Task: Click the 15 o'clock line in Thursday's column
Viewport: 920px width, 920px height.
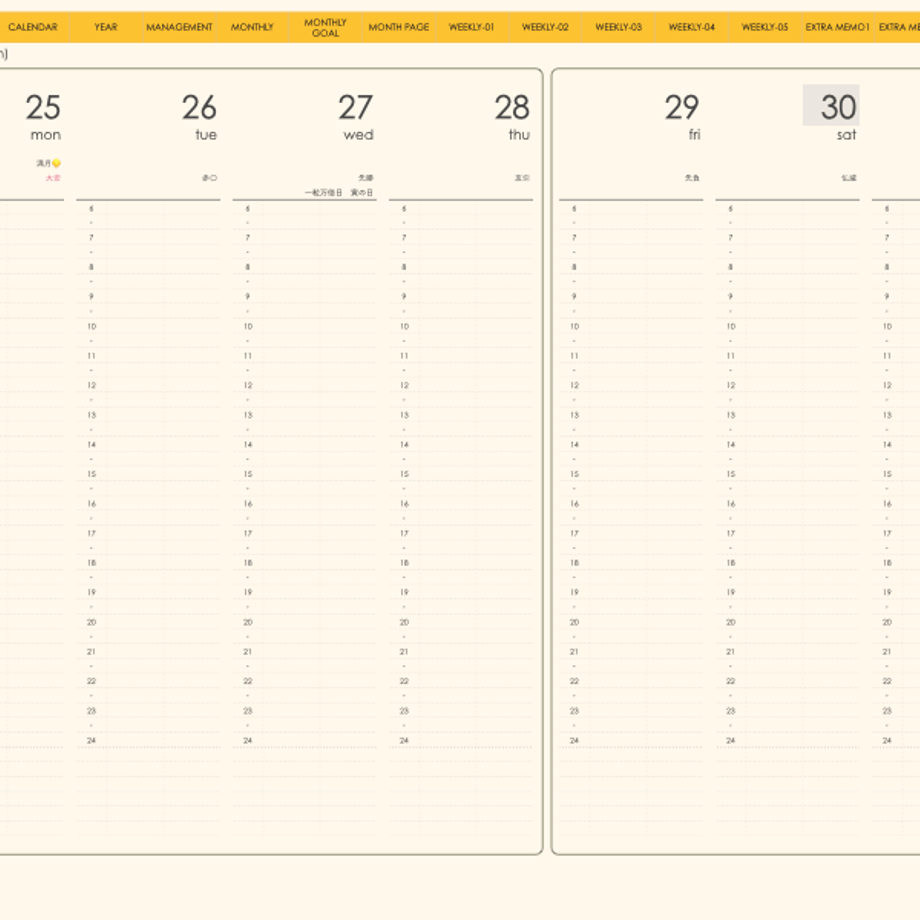Action: 461,474
